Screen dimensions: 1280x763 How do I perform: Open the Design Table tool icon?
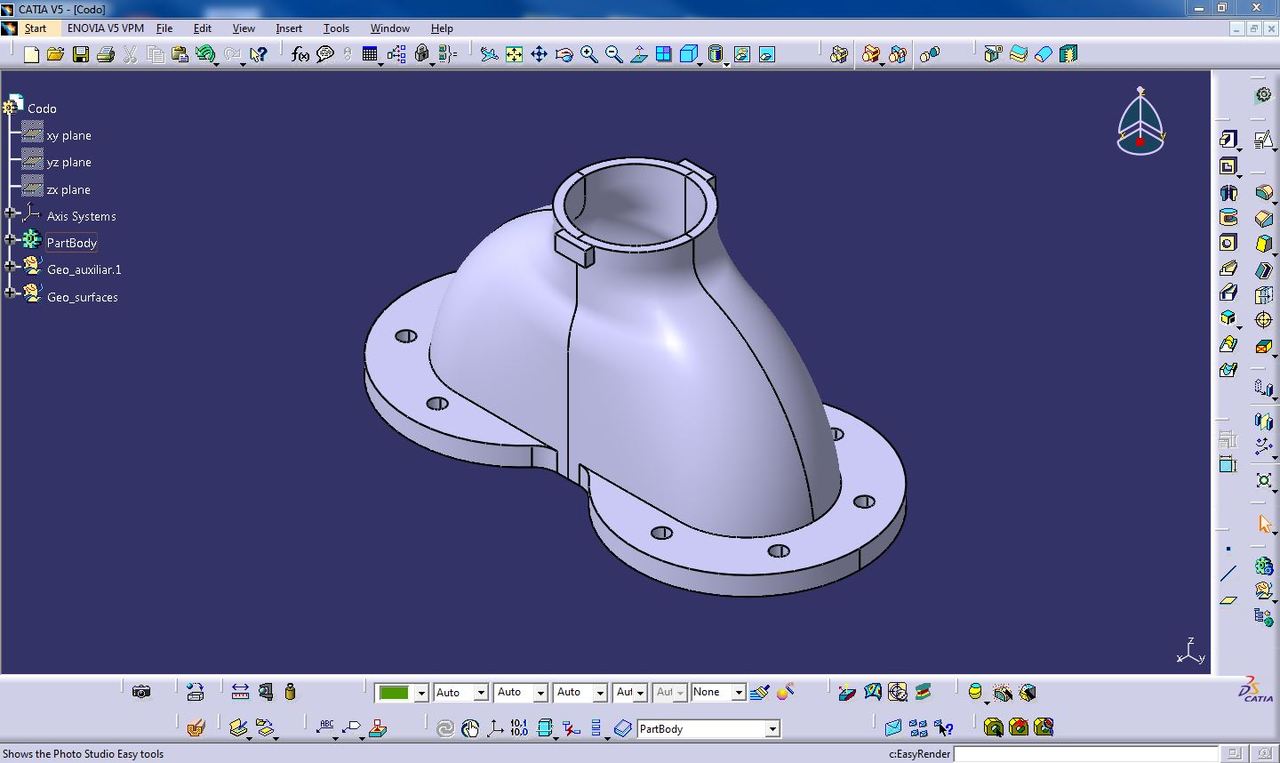370,54
